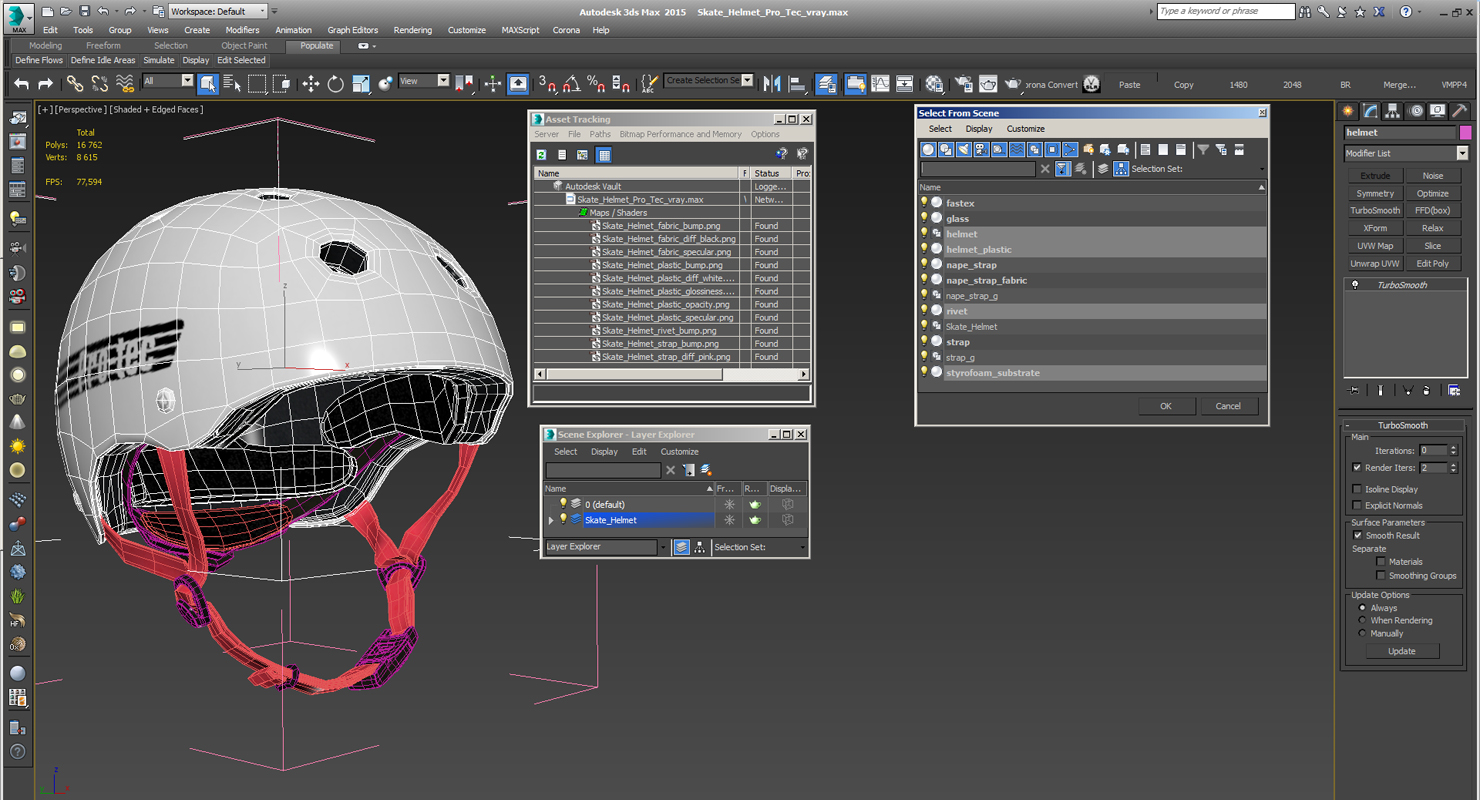Click the Unwrap UVW modifier button
The height and width of the screenshot is (800, 1480).
(1375, 263)
